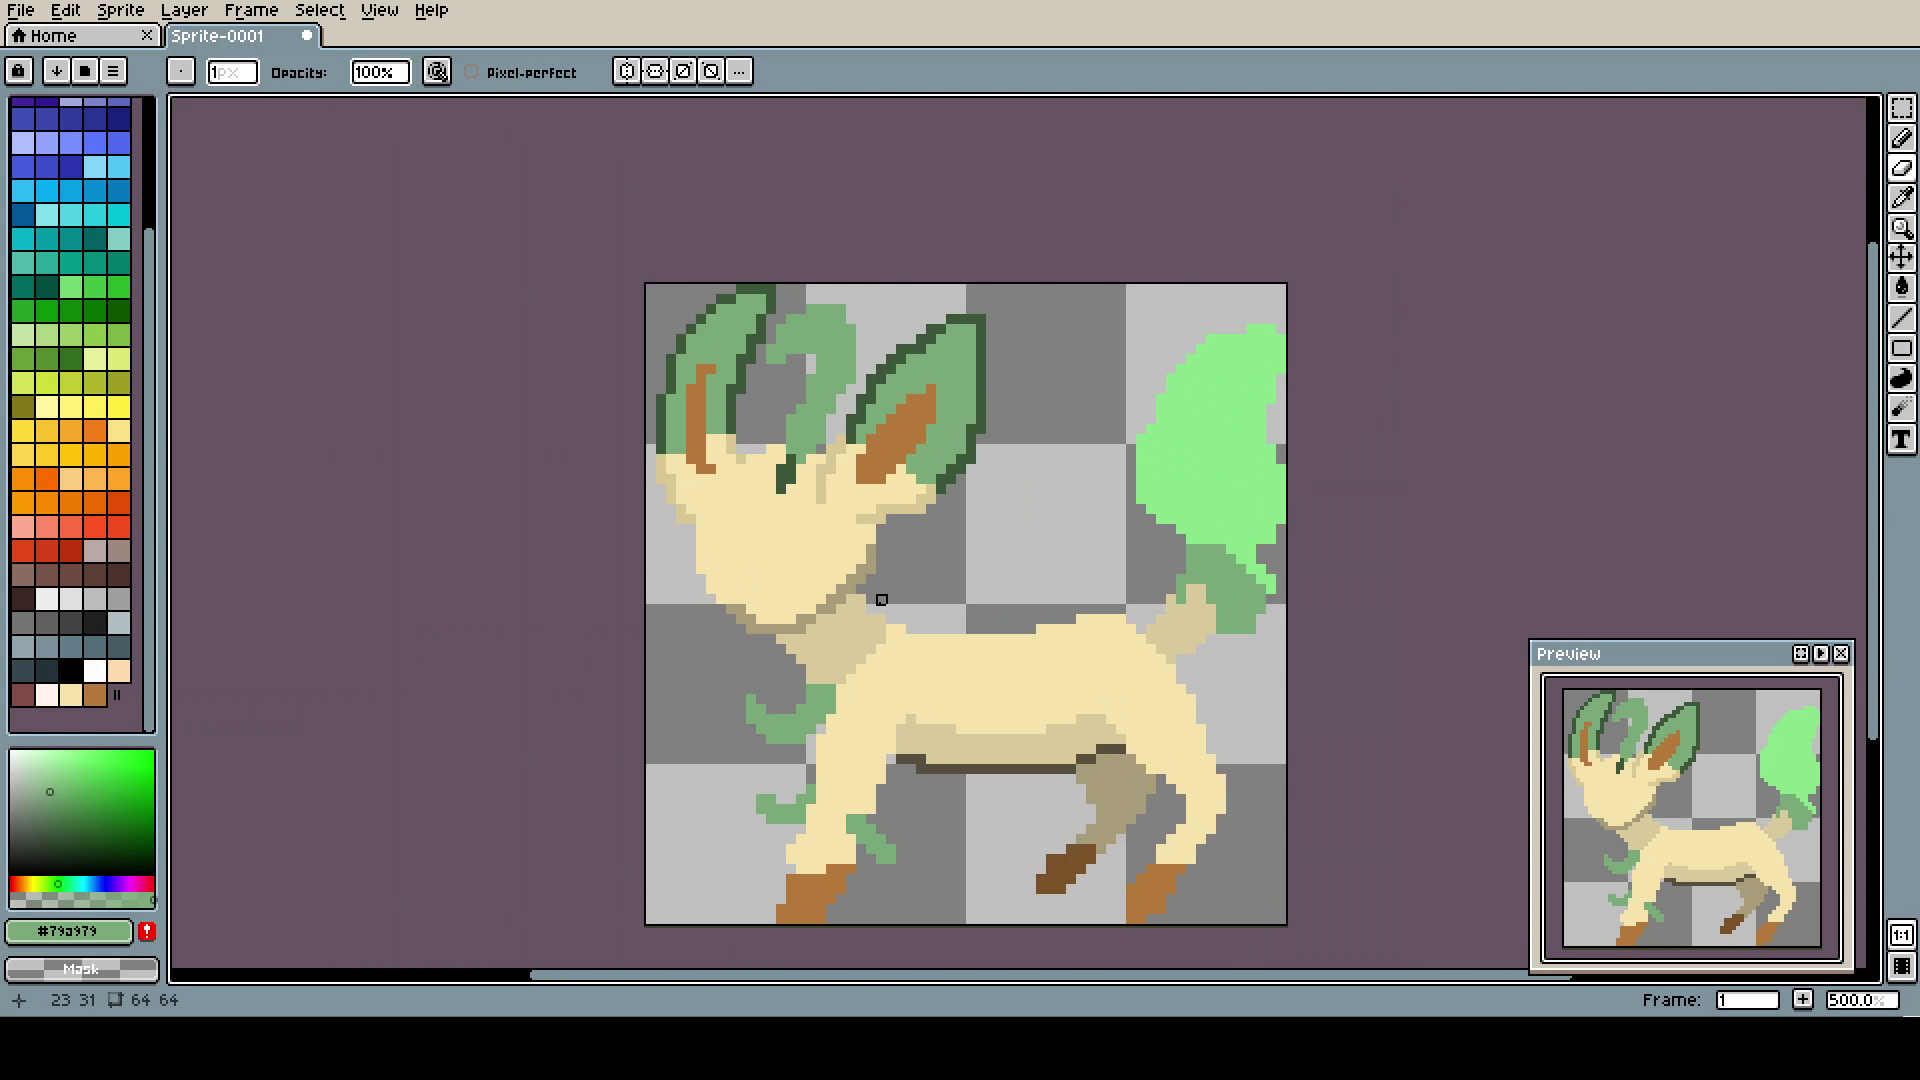Screen dimensions: 1920x1080
Task: Select the Contour tool
Action: tap(1901, 378)
